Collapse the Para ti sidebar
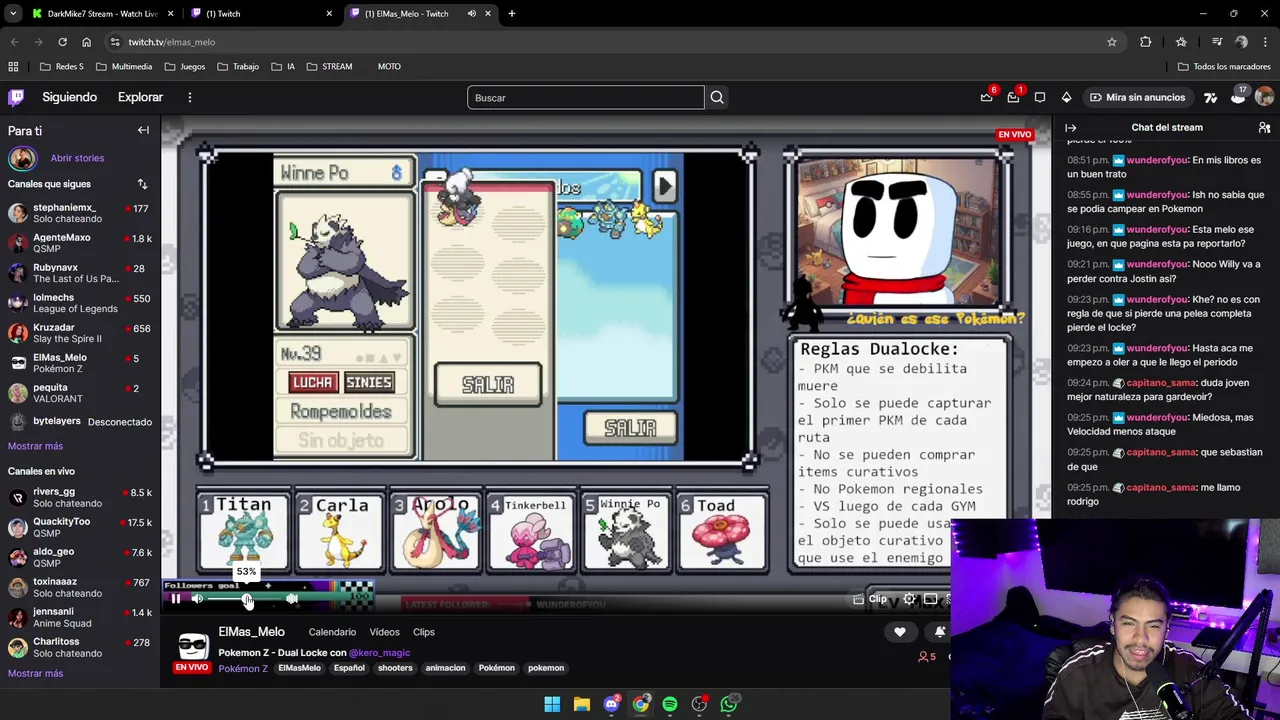Screen dimensions: 1280x720 pyautogui.click(x=143, y=130)
